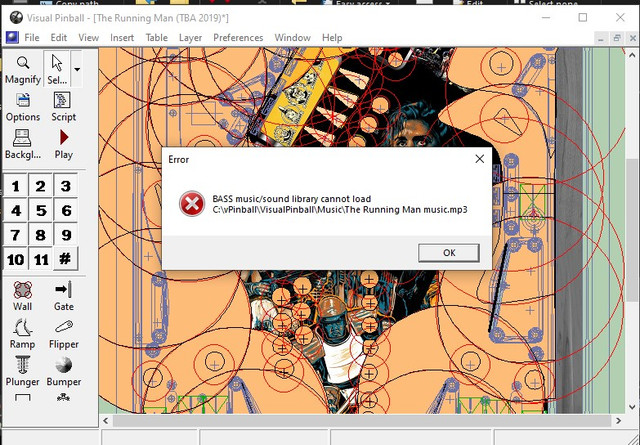Viewport: 640px width, 445px height.
Task: Toggle layer 3 visibility
Action: tap(66, 186)
